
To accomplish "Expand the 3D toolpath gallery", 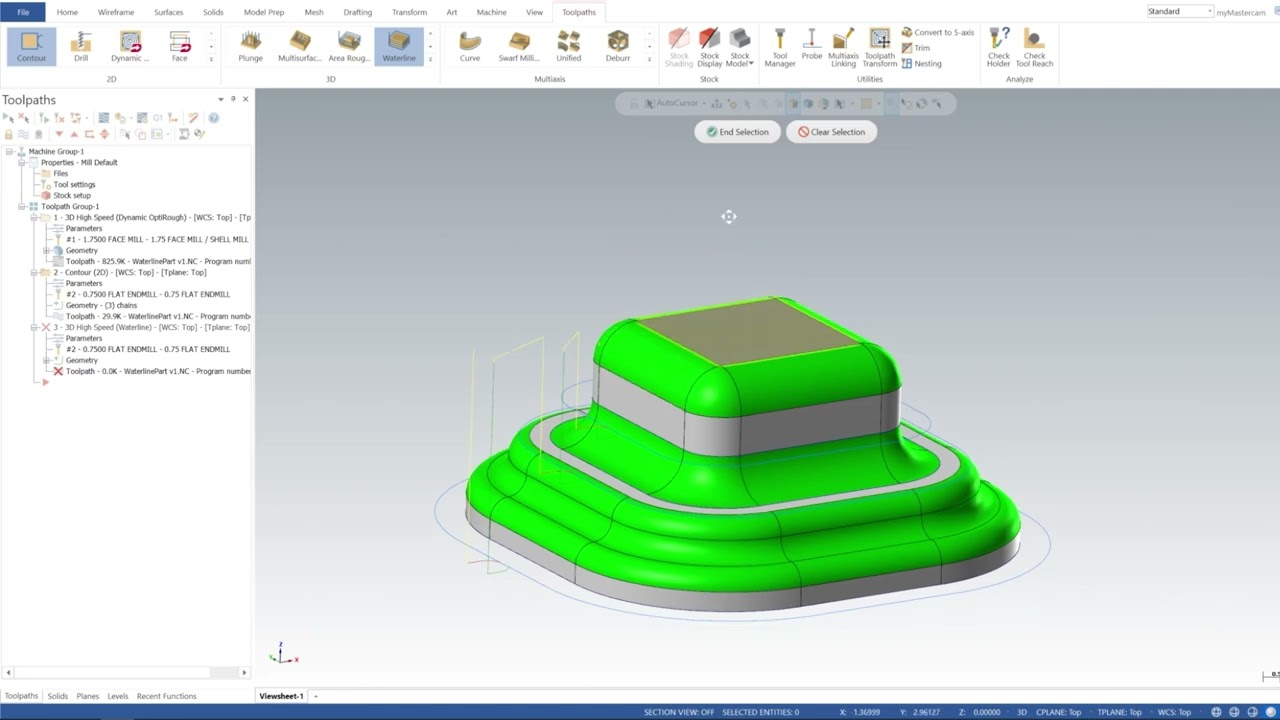I will coord(430,60).
